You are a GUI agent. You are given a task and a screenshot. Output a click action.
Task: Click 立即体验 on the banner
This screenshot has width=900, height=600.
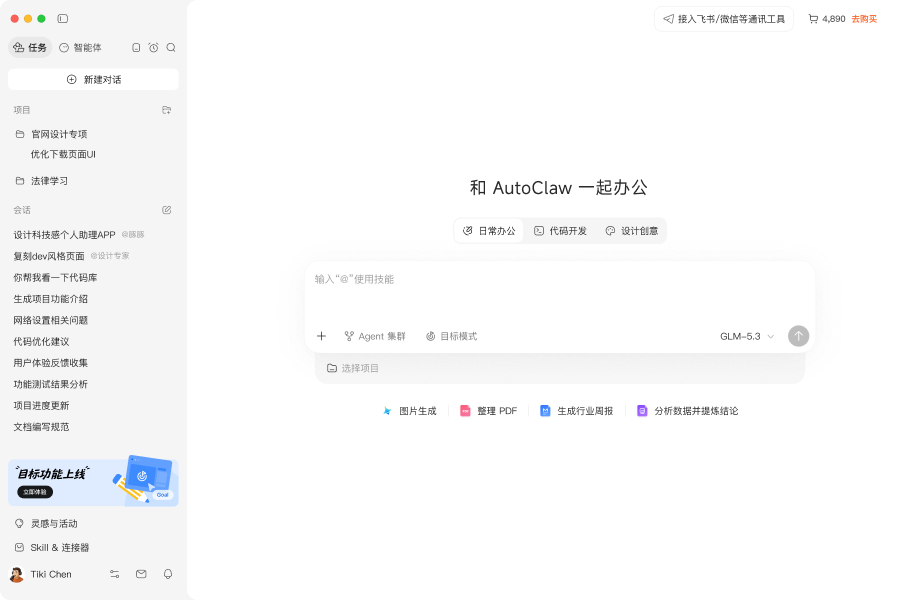tap(35, 492)
